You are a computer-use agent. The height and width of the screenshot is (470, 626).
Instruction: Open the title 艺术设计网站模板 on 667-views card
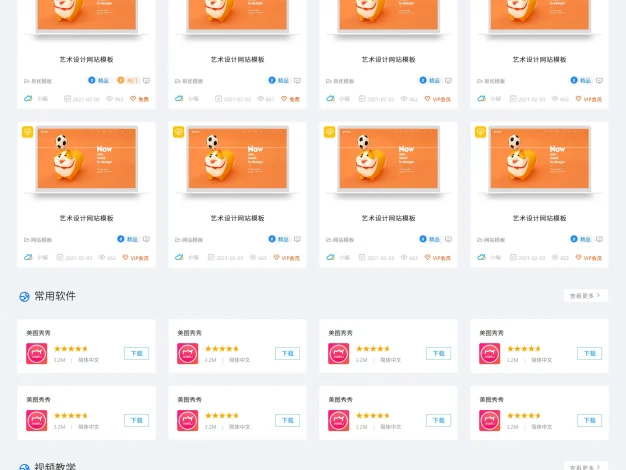[238, 59]
